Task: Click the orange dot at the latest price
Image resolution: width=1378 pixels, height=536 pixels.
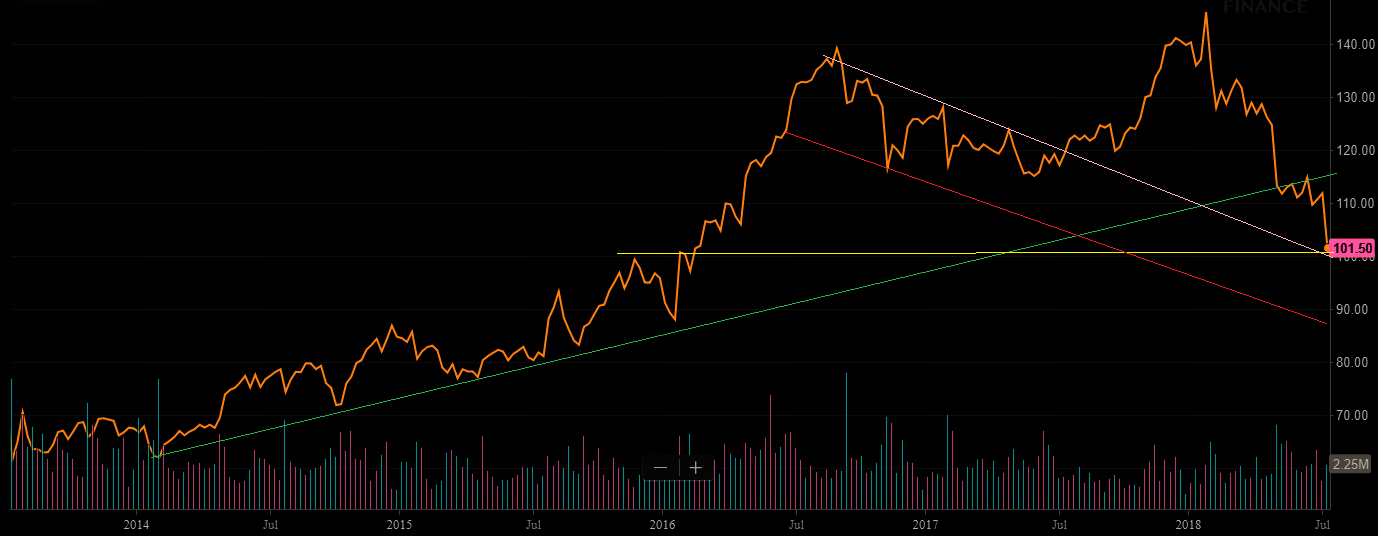Action: click(x=1327, y=248)
